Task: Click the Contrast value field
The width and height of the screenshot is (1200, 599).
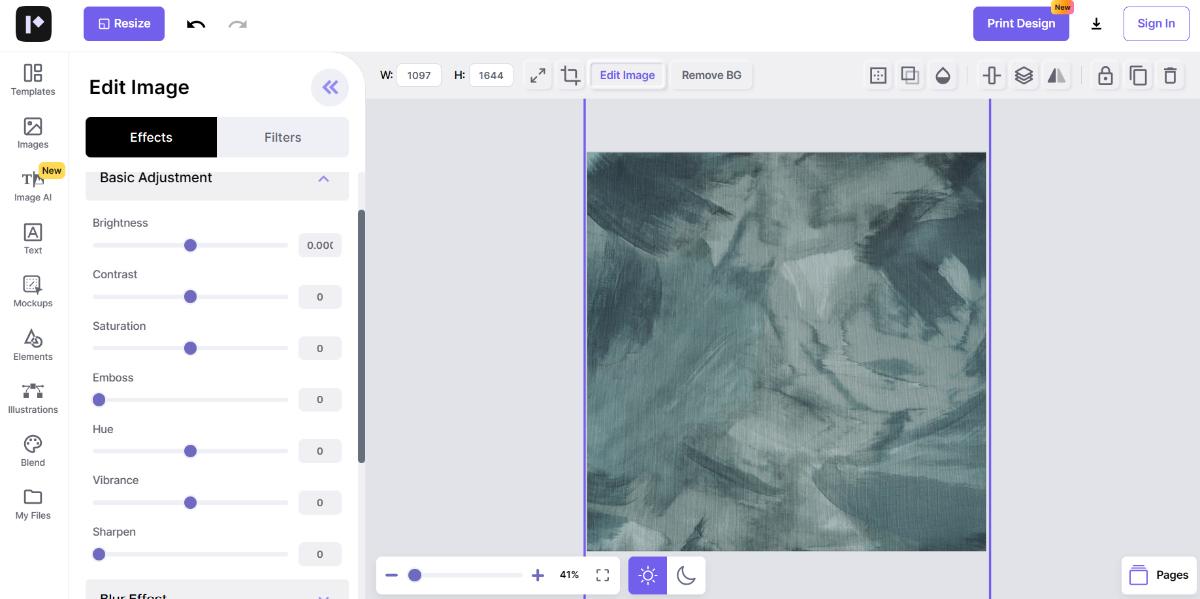Action: (320, 297)
